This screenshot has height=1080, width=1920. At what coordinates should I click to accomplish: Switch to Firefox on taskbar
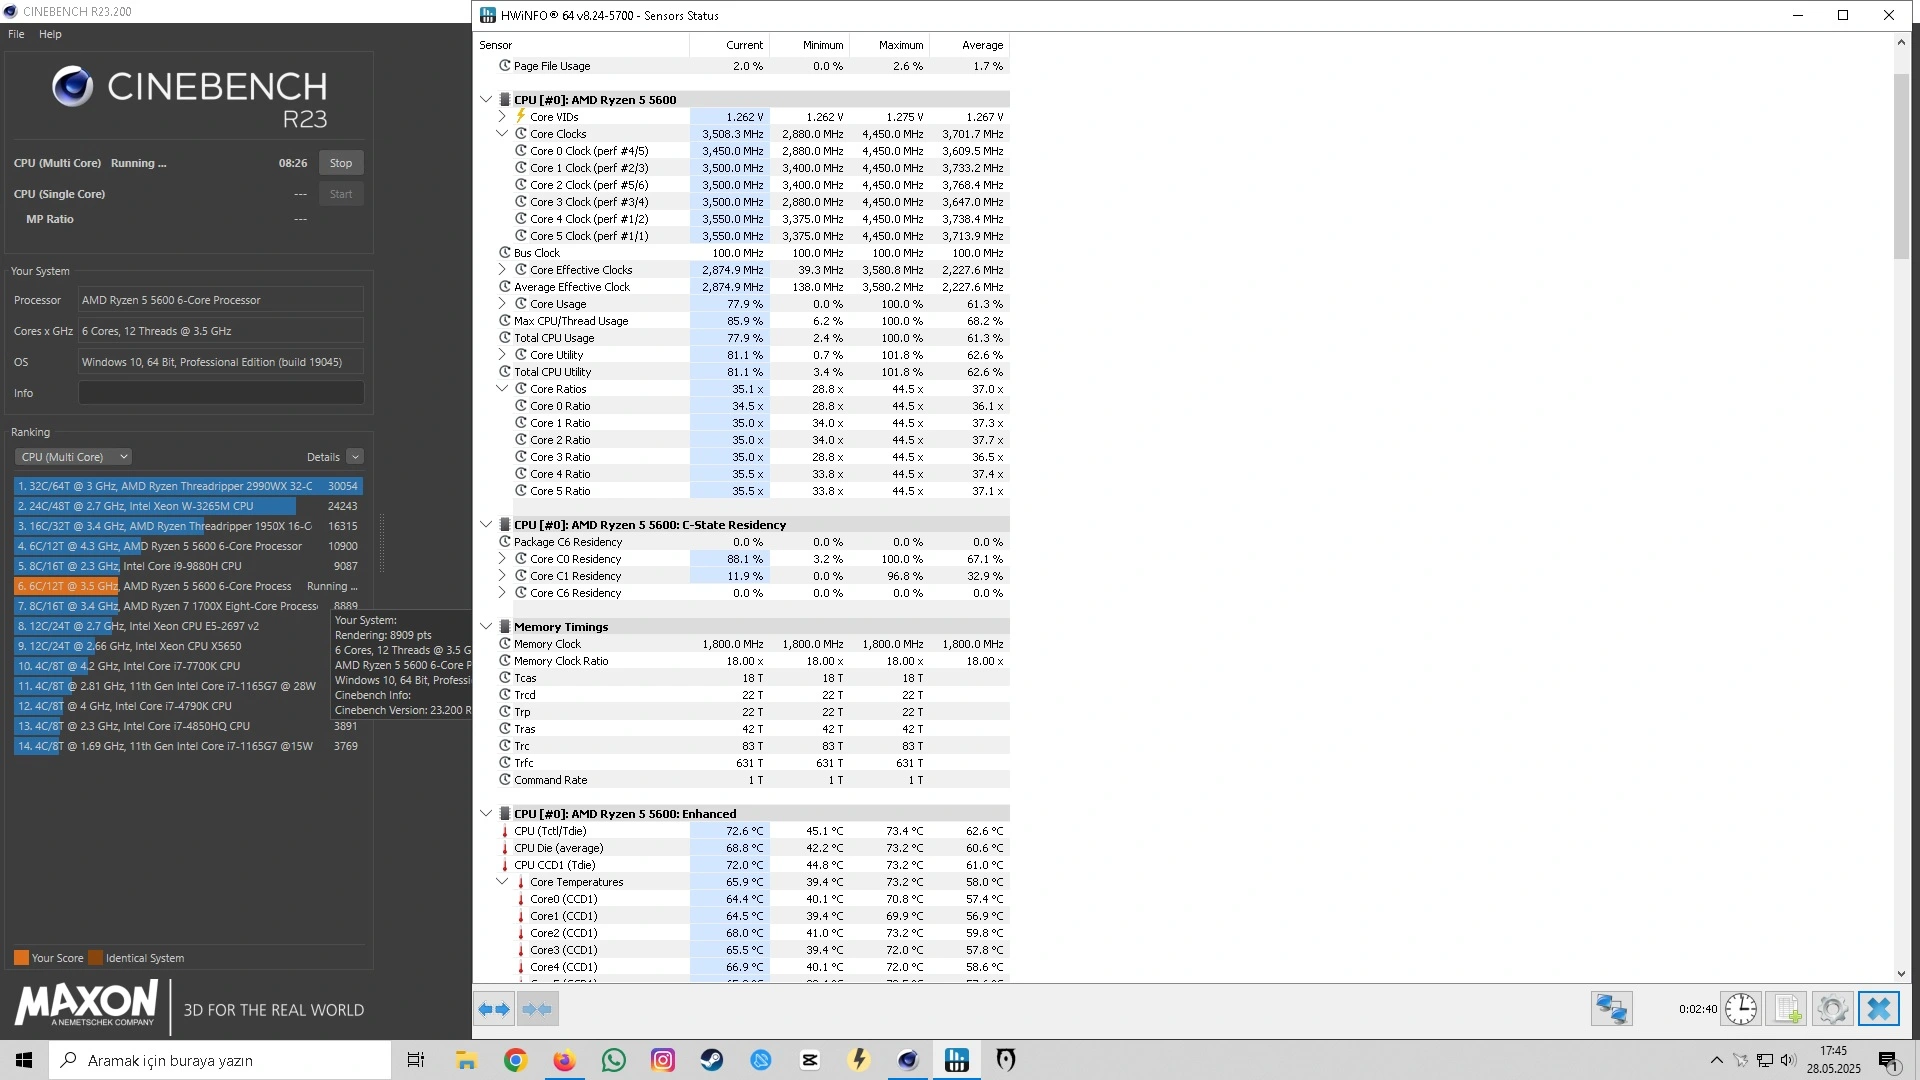[564, 1060]
